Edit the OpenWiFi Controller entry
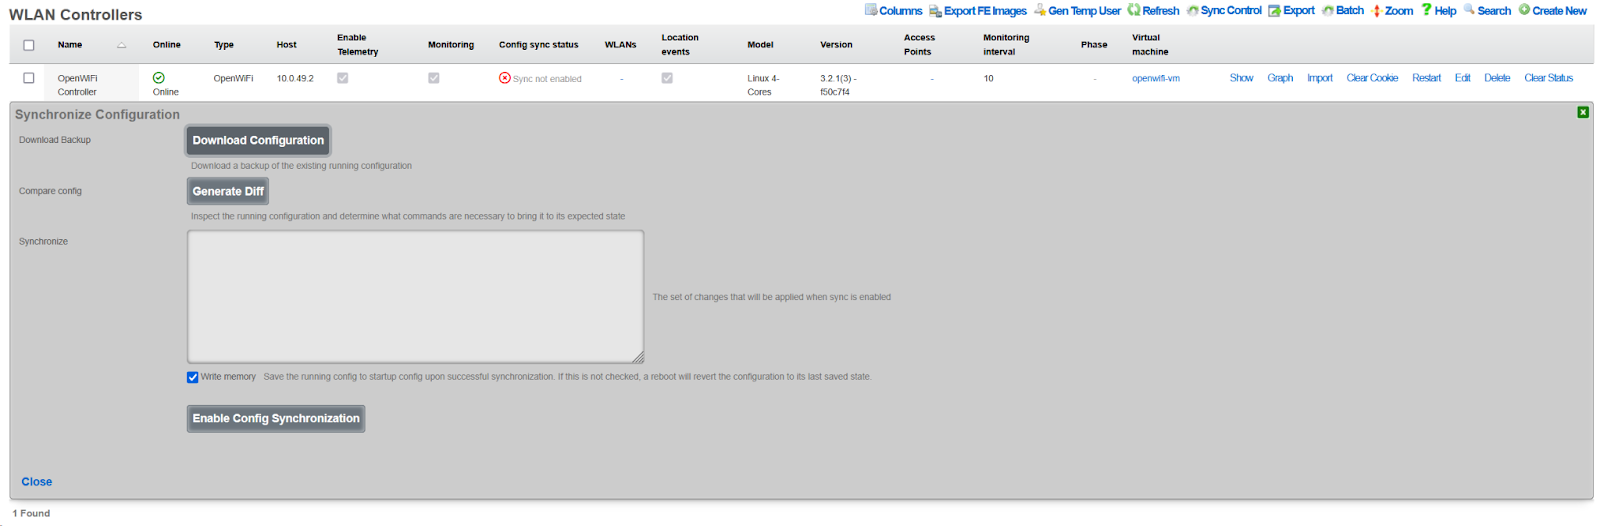1600x526 pixels. click(1463, 78)
